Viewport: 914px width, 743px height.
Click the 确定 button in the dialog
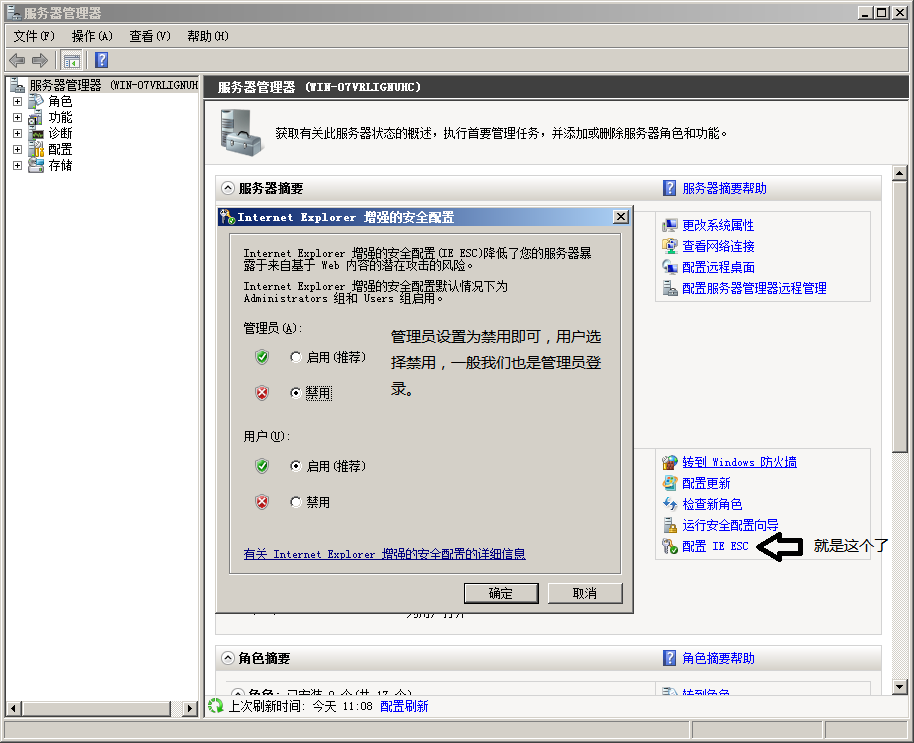(x=501, y=593)
